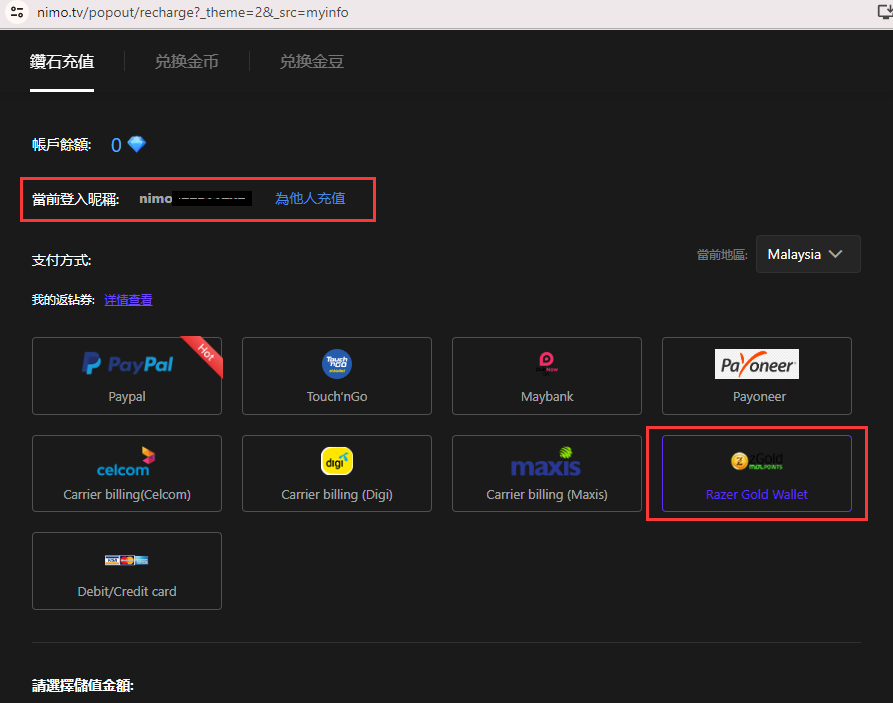Click the celcom logo icon

click(x=126, y=462)
